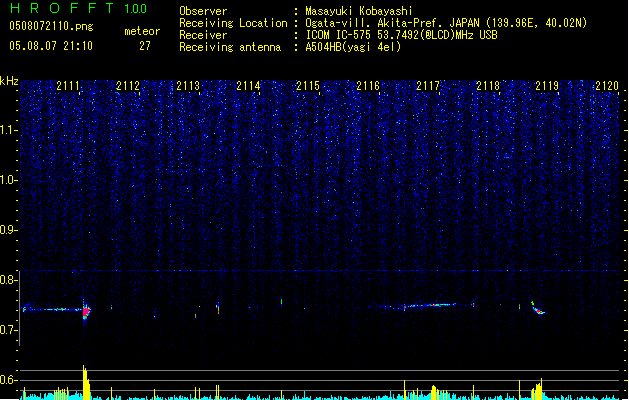Click the 1.1 kHz axis label
Image resolution: width=629 pixels, height=400 pixels.
[9, 130]
